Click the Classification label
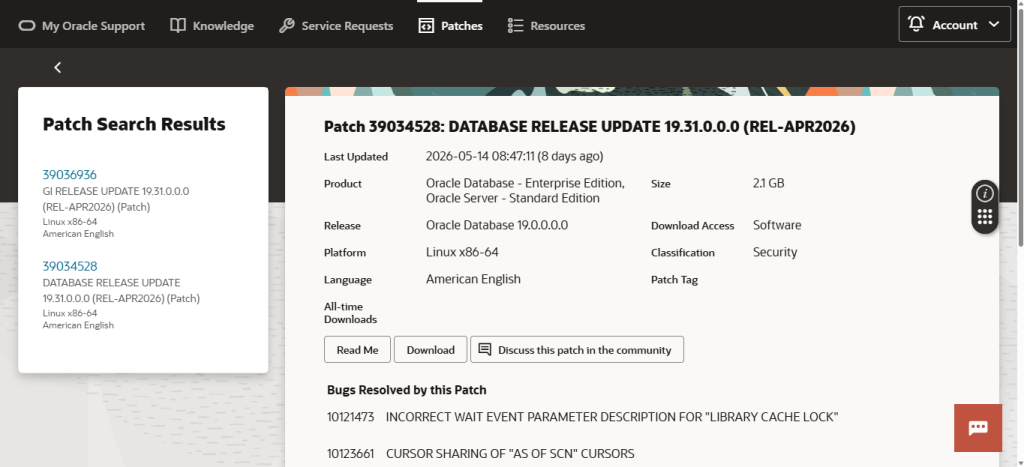Screen dimensions: 1024x467 point(683,252)
